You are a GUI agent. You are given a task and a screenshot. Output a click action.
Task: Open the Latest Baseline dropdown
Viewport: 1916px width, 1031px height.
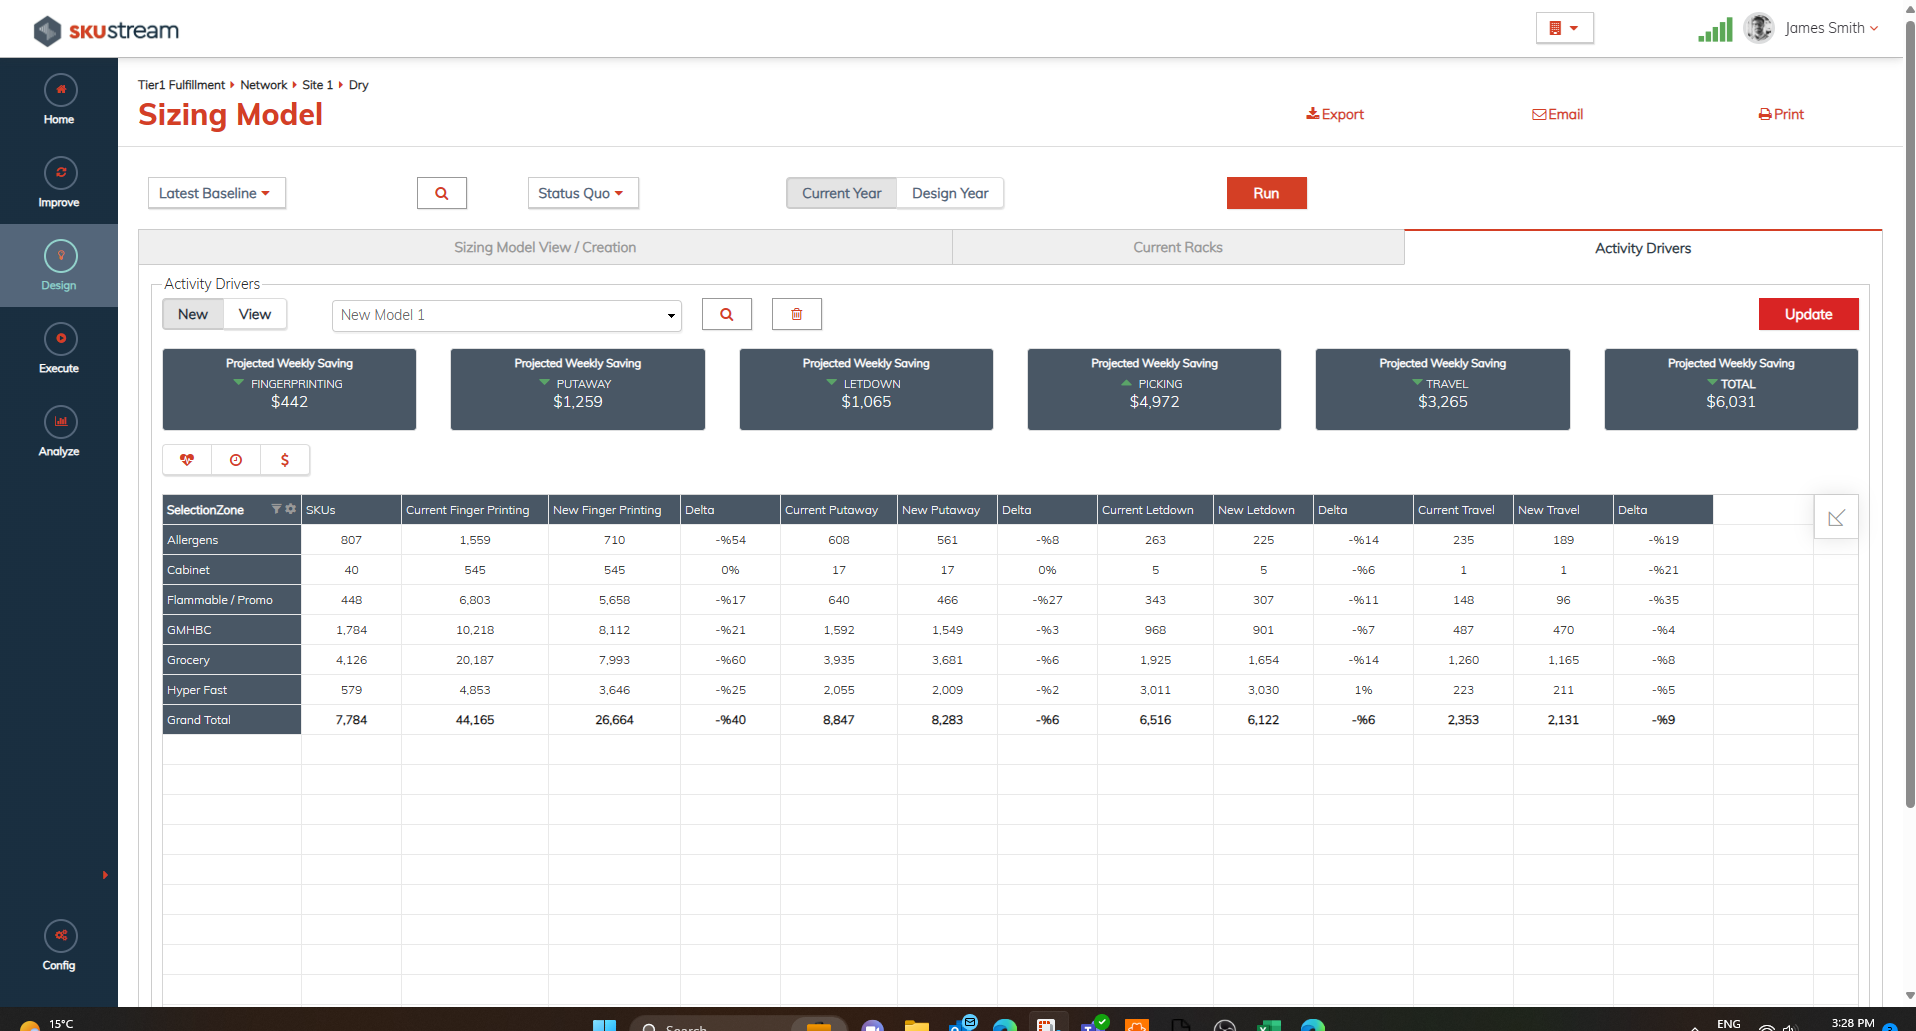(216, 193)
